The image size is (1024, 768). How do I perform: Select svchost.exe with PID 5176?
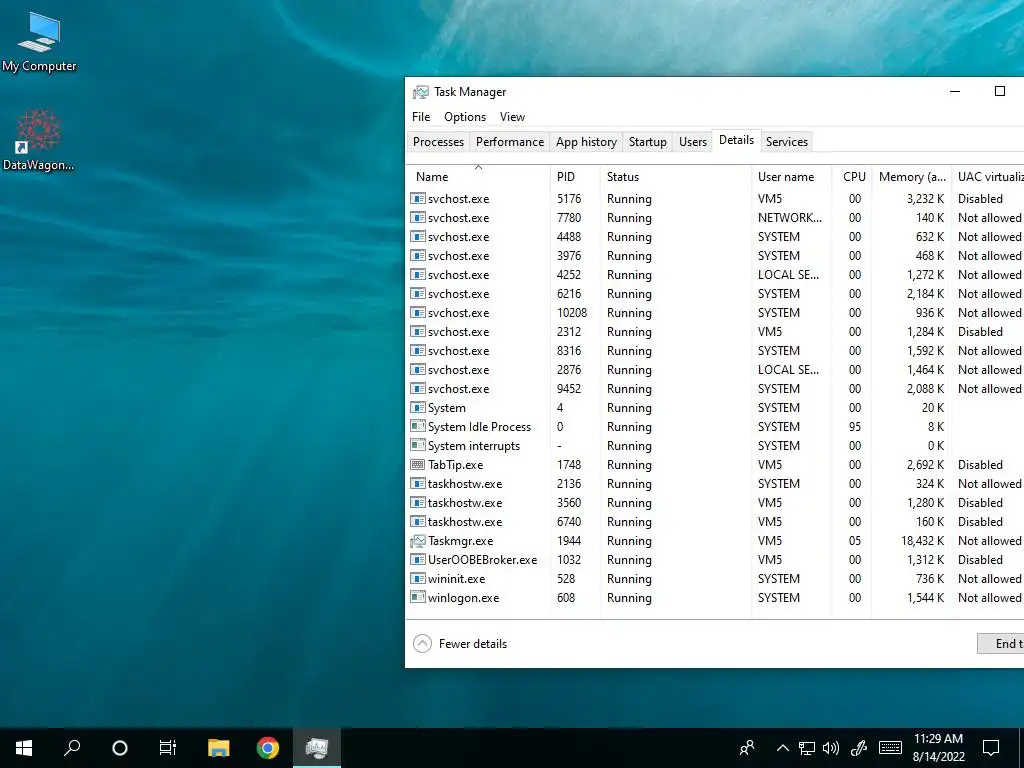(x=715, y=199)
